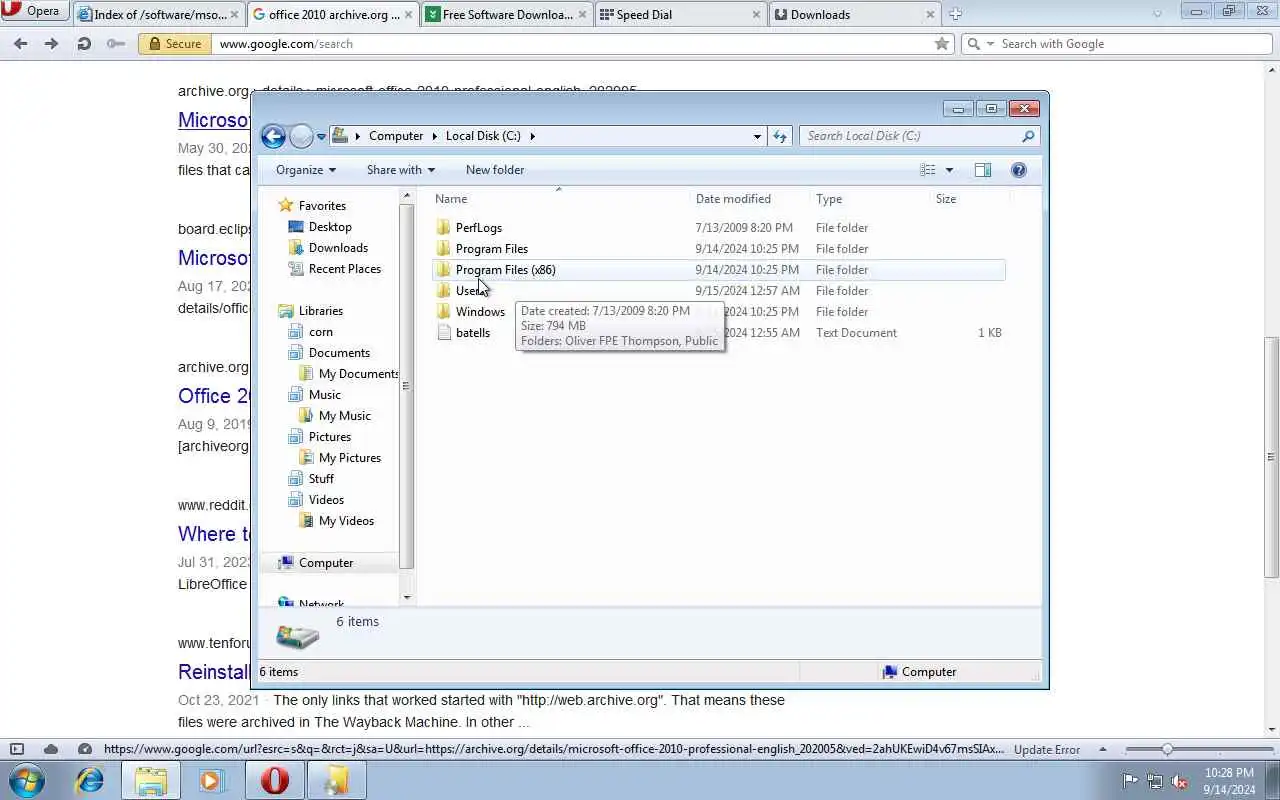Viewport: 1280px width, 800px height.
Task: Toggle the preview pane button
Action: coord(983,170)
